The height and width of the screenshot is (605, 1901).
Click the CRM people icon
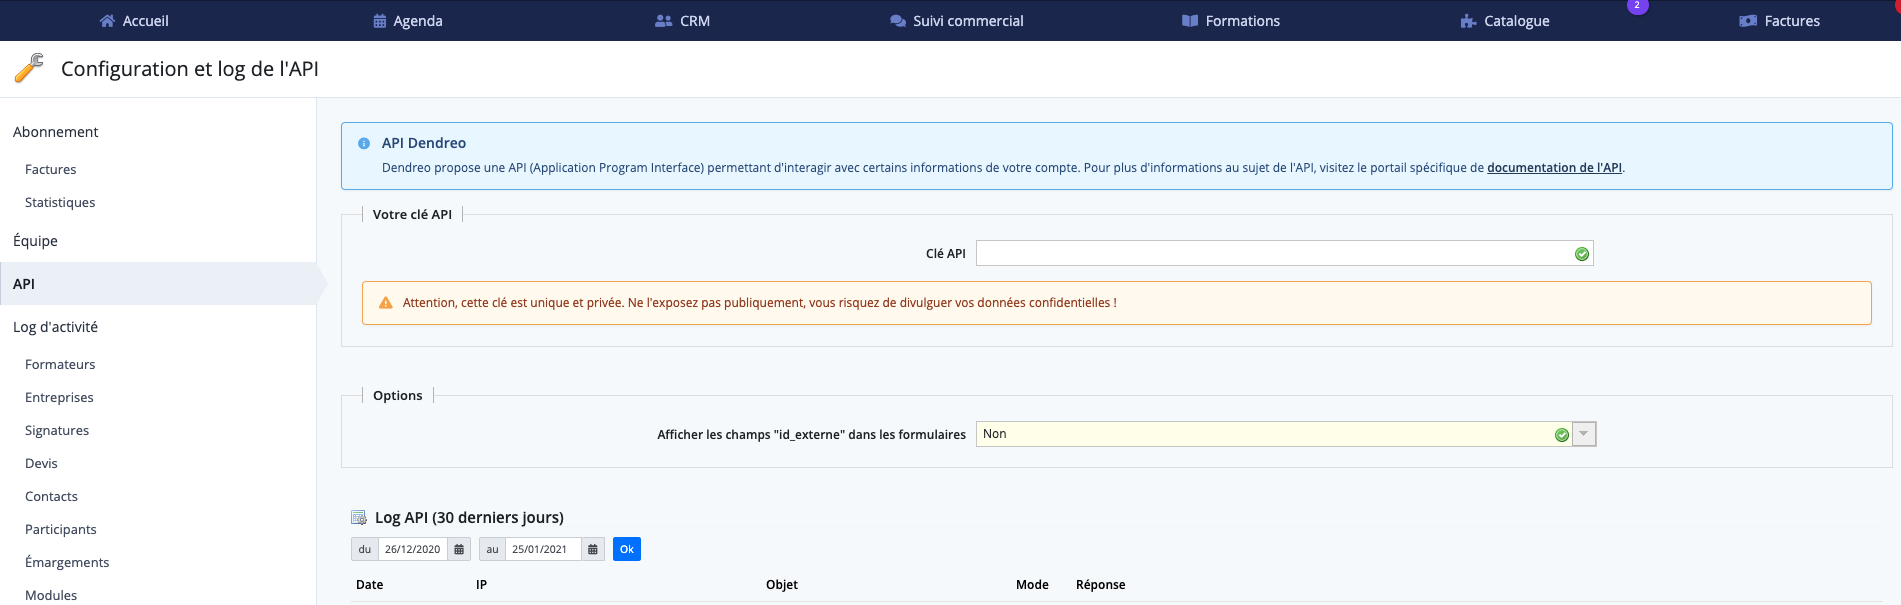664,21
